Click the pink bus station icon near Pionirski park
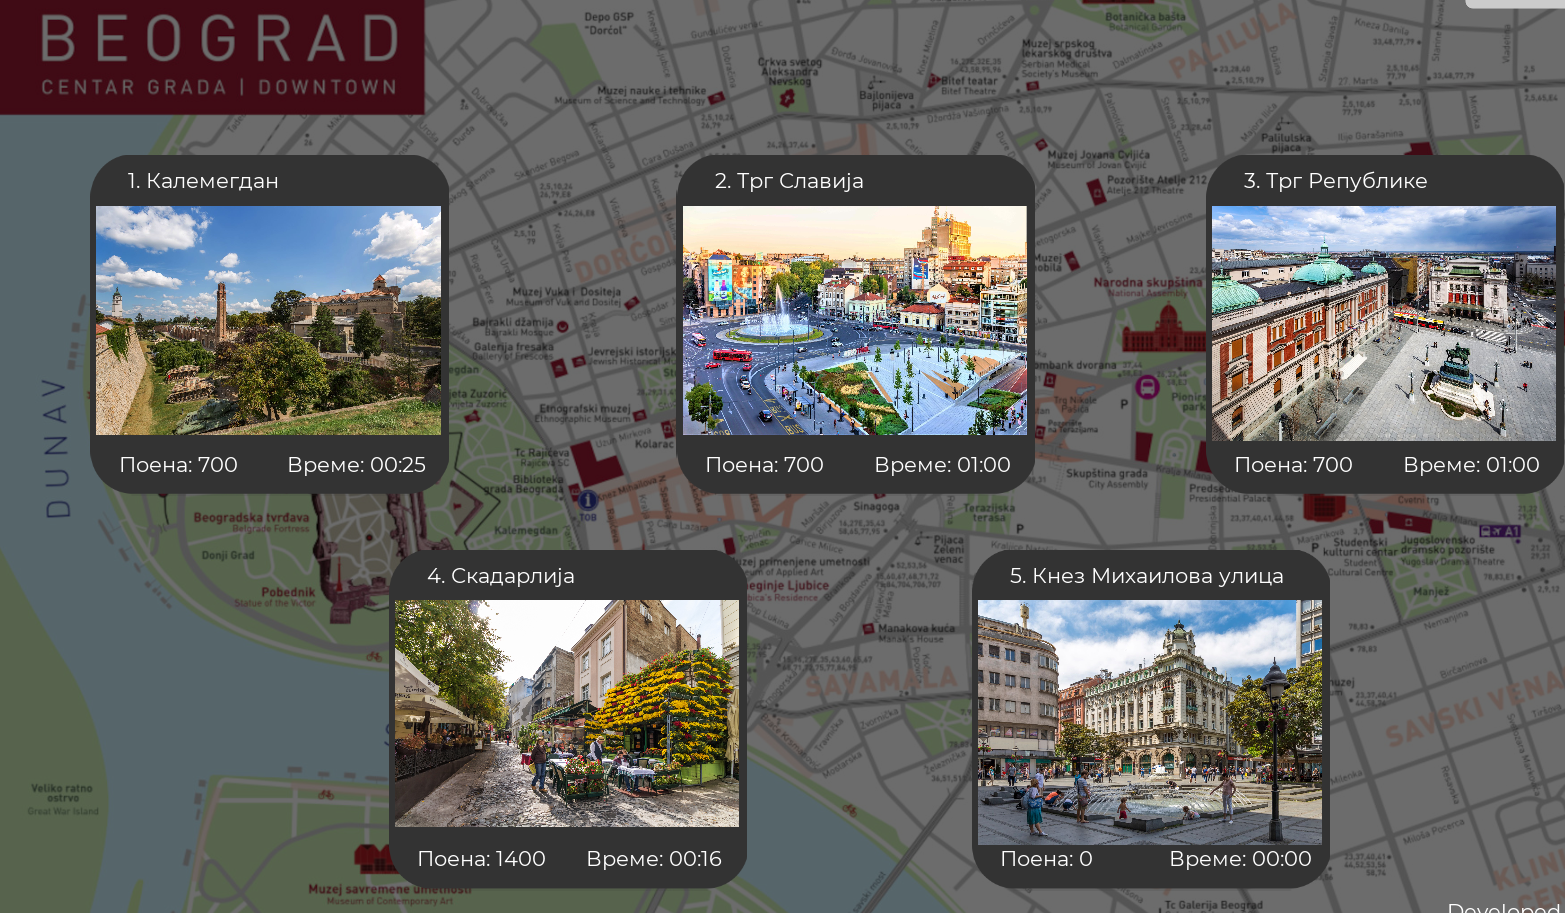 pyautogui.click(x=1147, y=386)
